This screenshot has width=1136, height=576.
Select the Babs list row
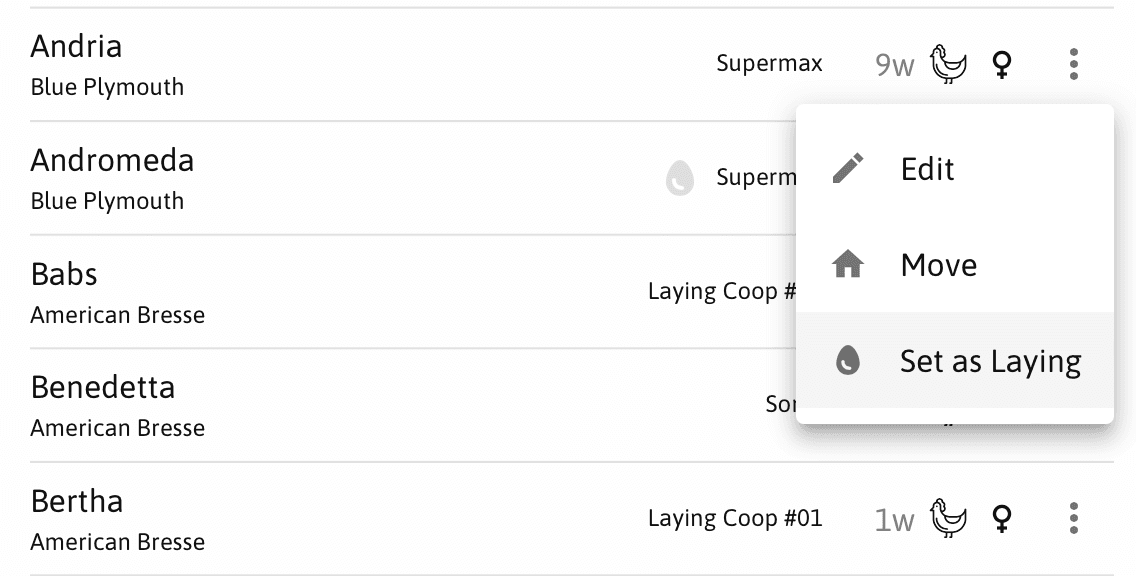click(413, 291)
